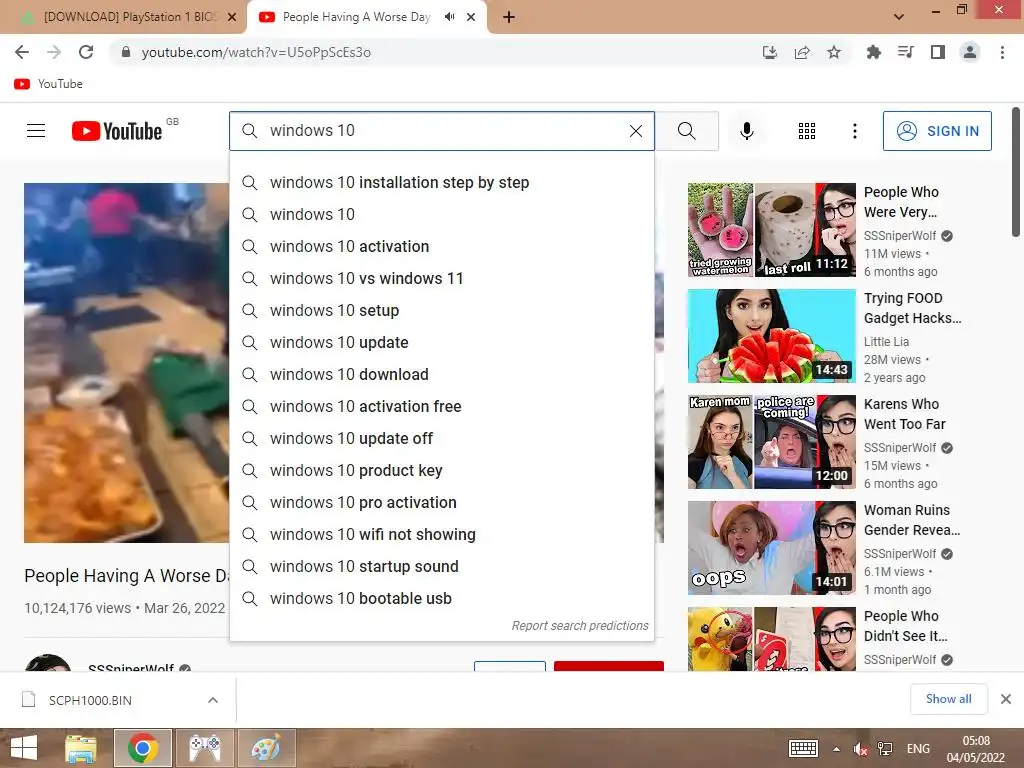This screenshot has height=768, width=1024.
Task: Click the page vertical scrollbar
Action: point(1016,172)
